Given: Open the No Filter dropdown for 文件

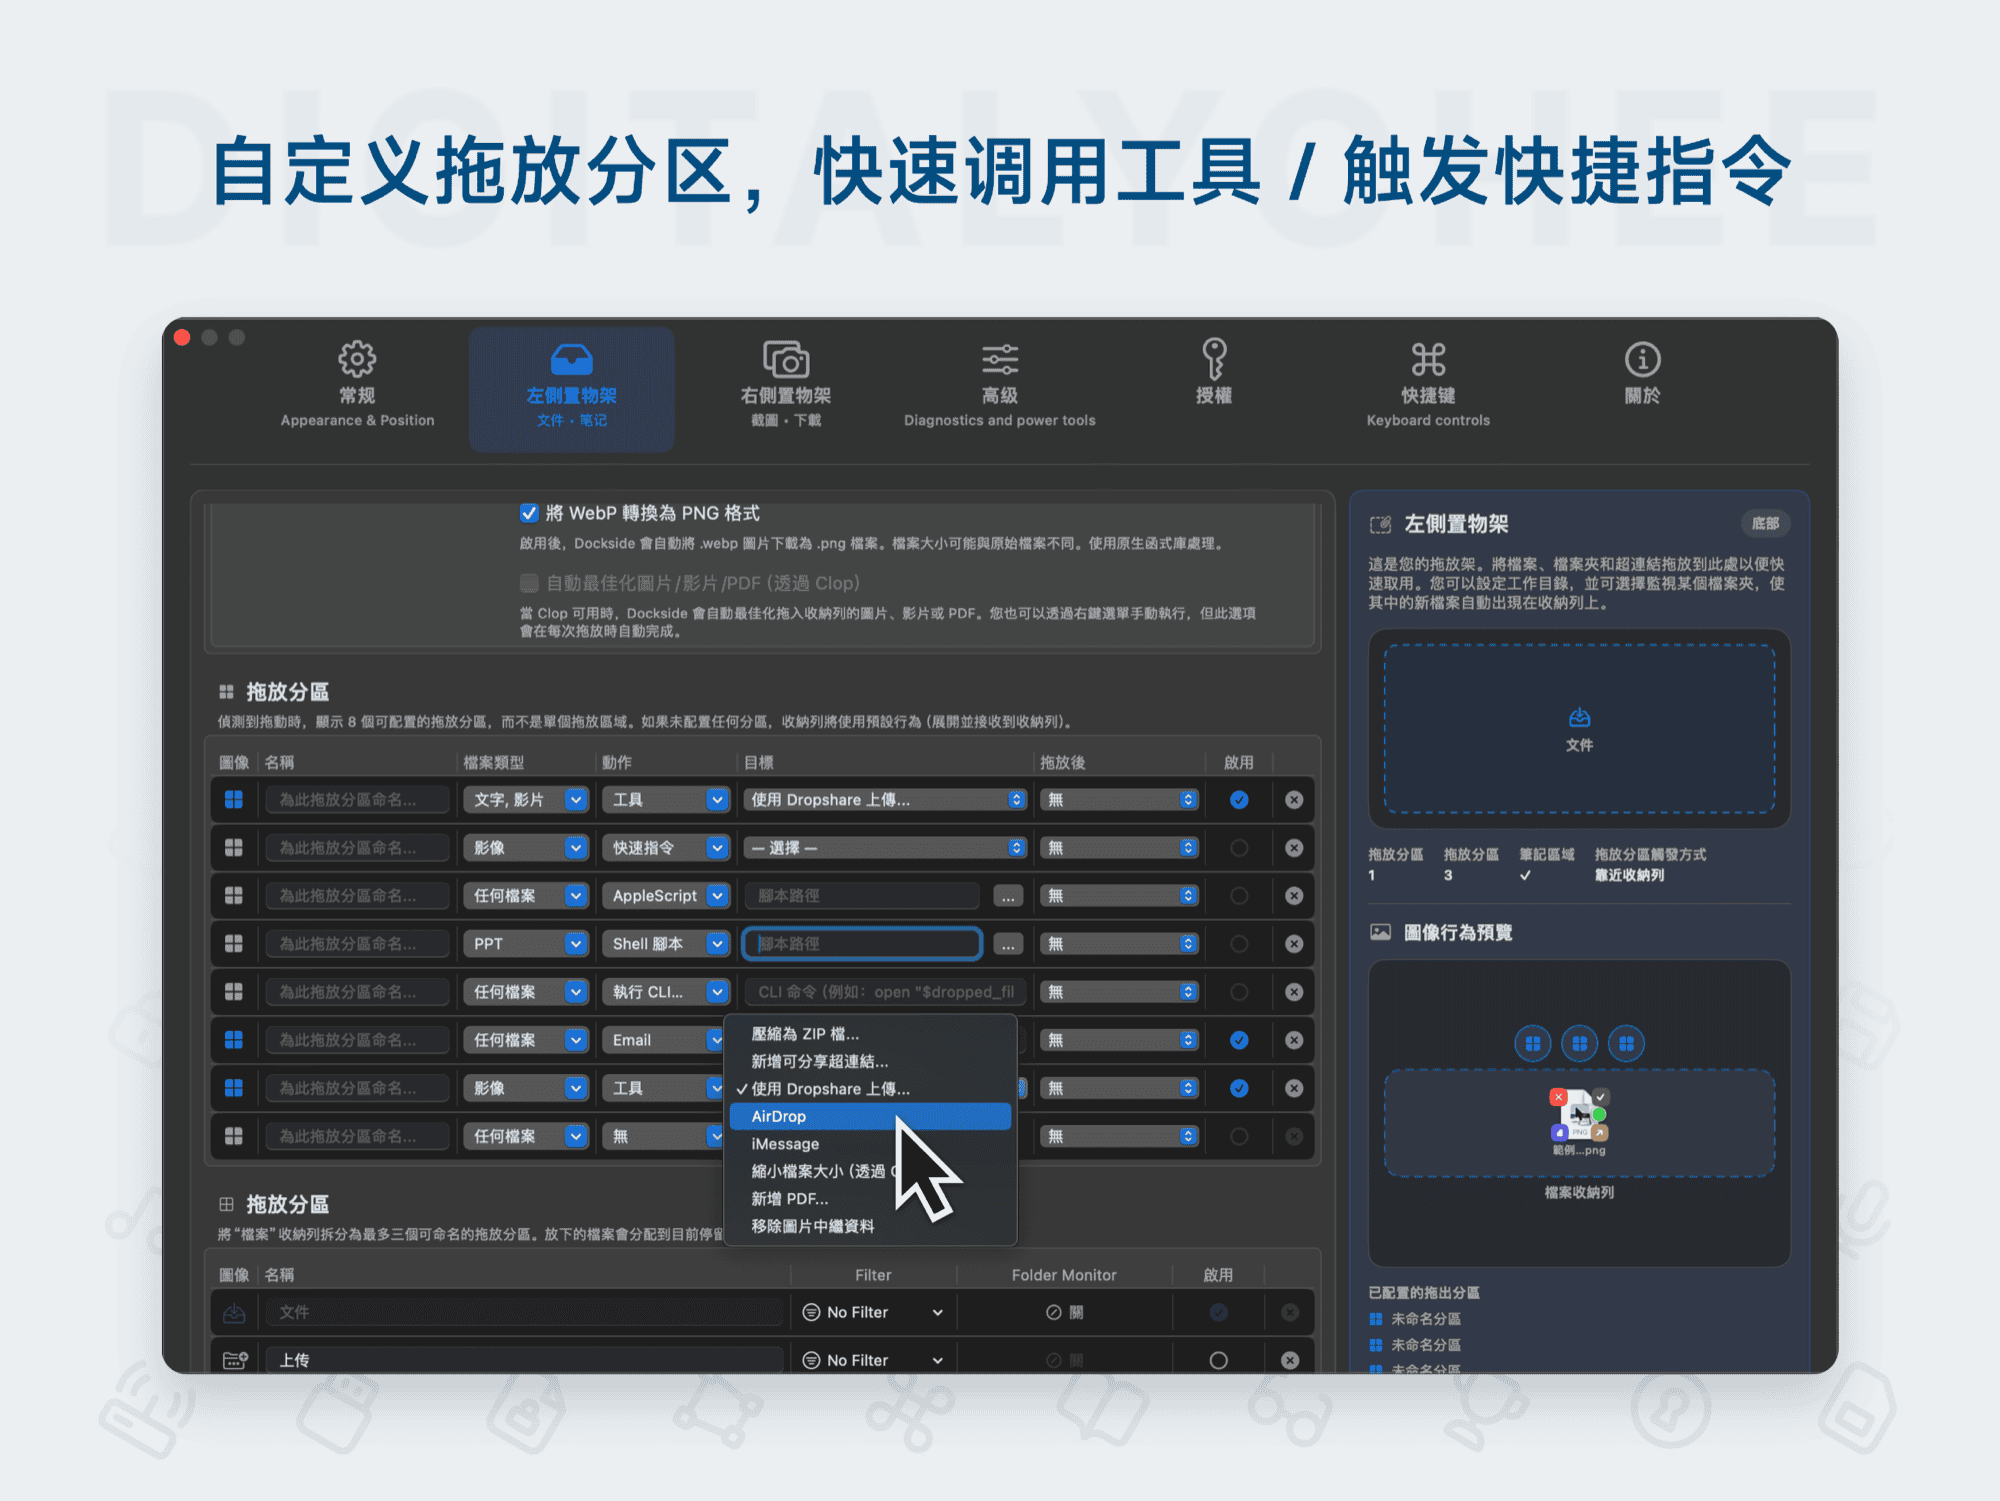Looking at the screenshot, I should 871,1312.
